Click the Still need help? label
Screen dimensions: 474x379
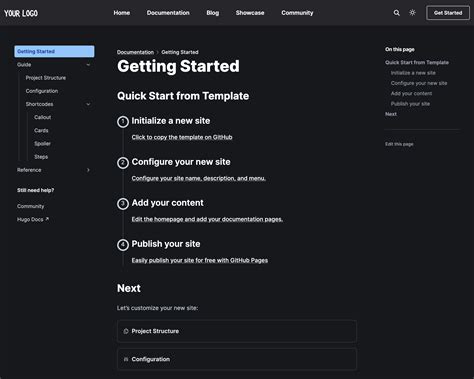coord(35,190)
